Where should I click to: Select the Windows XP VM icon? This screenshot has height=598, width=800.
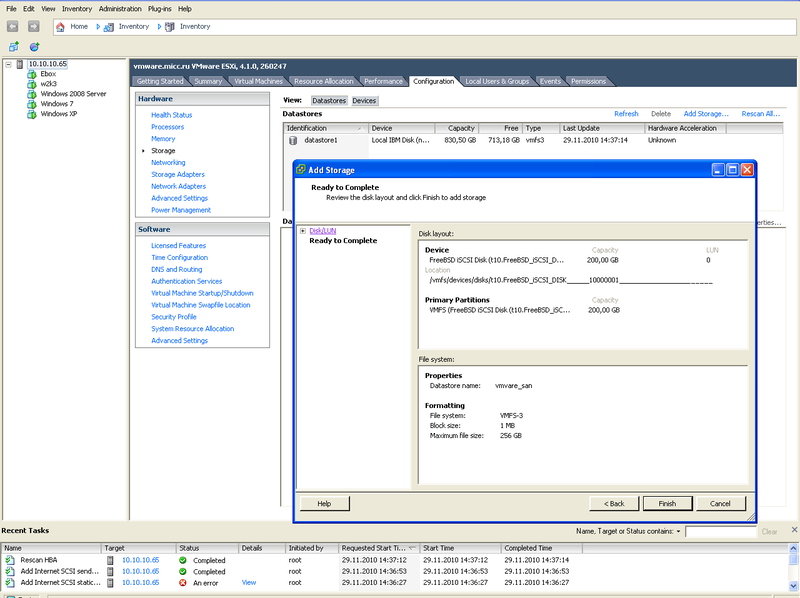coord(32,114)
